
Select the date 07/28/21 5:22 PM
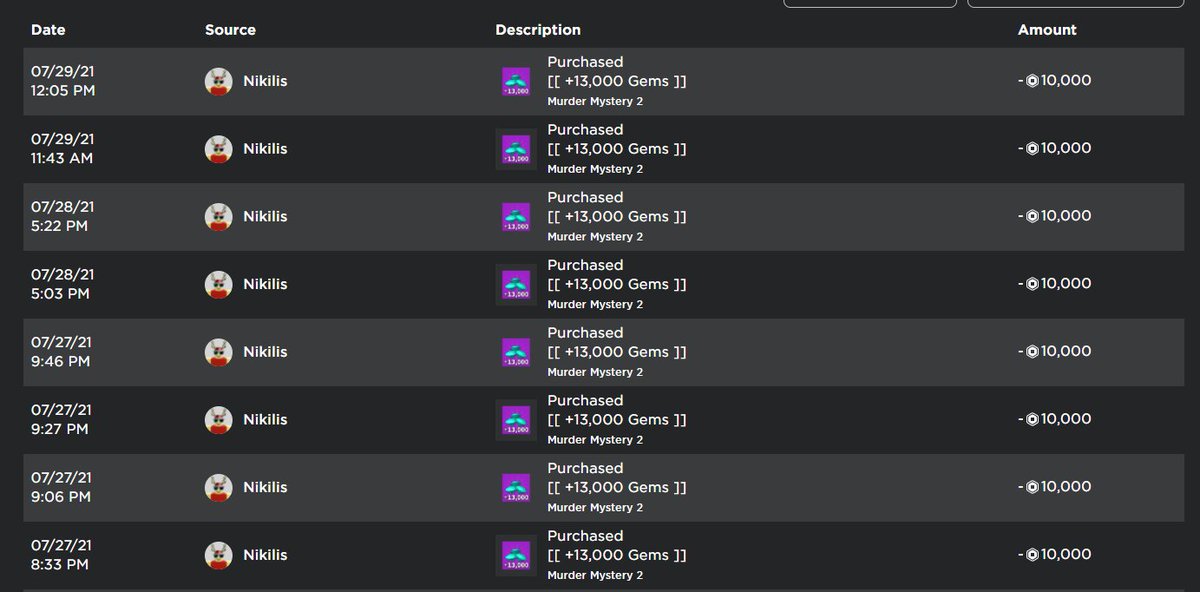(x=63, y=217)
